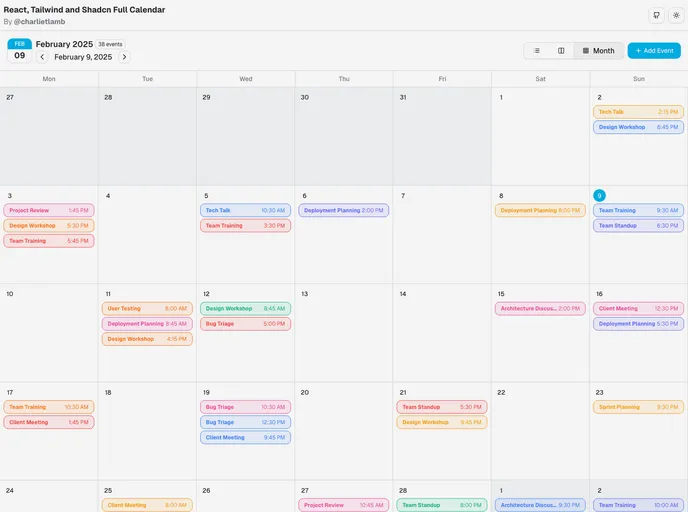Open Project Review event on the 3rd
Image resolution: width=688 pixels, height=512 pixels.
tap(49, 211)
